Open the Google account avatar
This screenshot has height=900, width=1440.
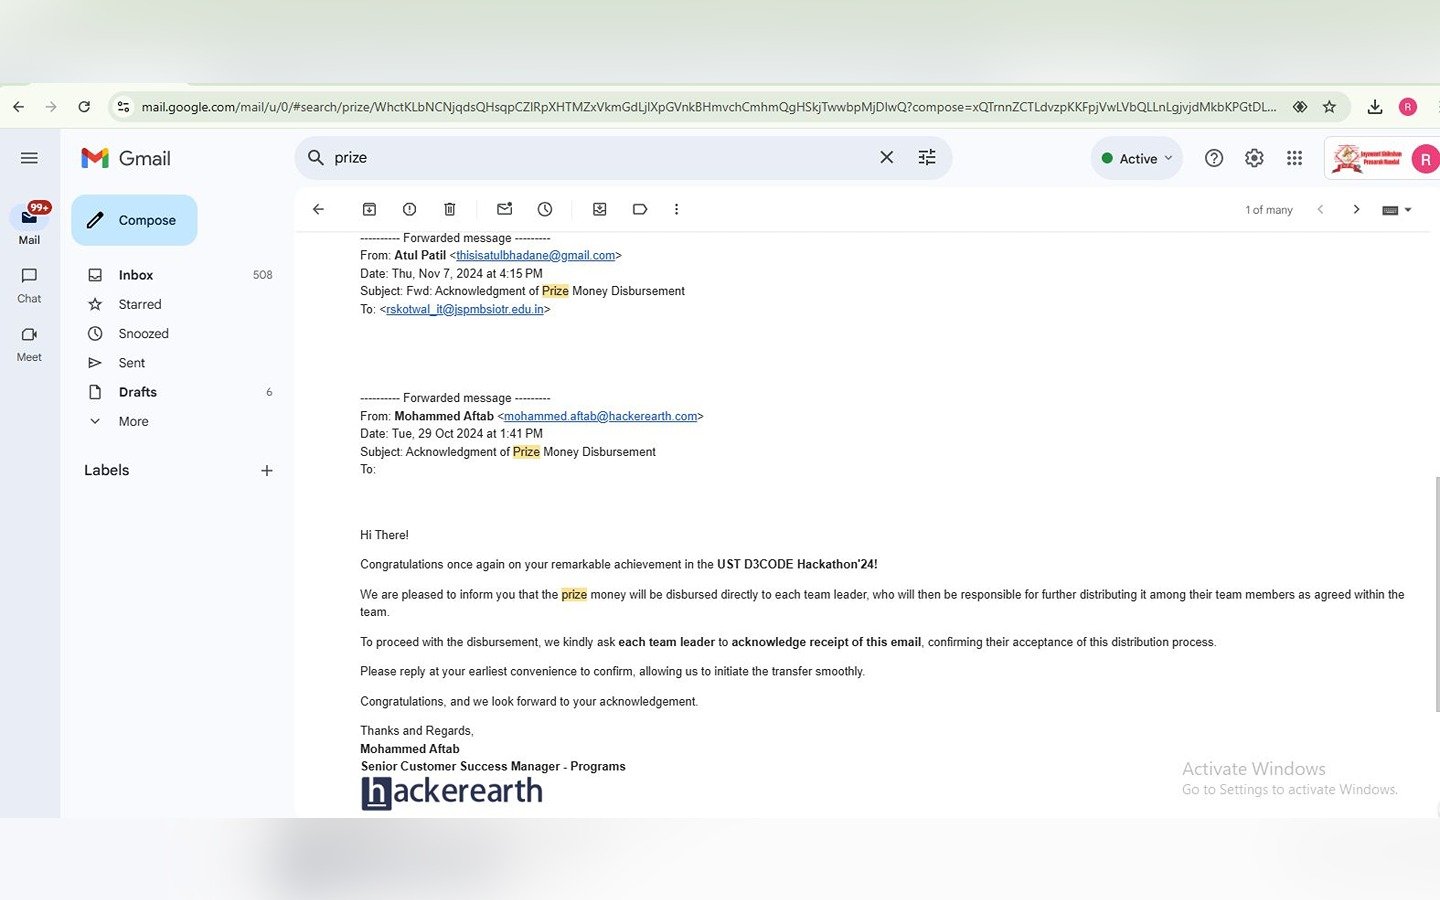pyautogui.click(x=1425, y=159)
